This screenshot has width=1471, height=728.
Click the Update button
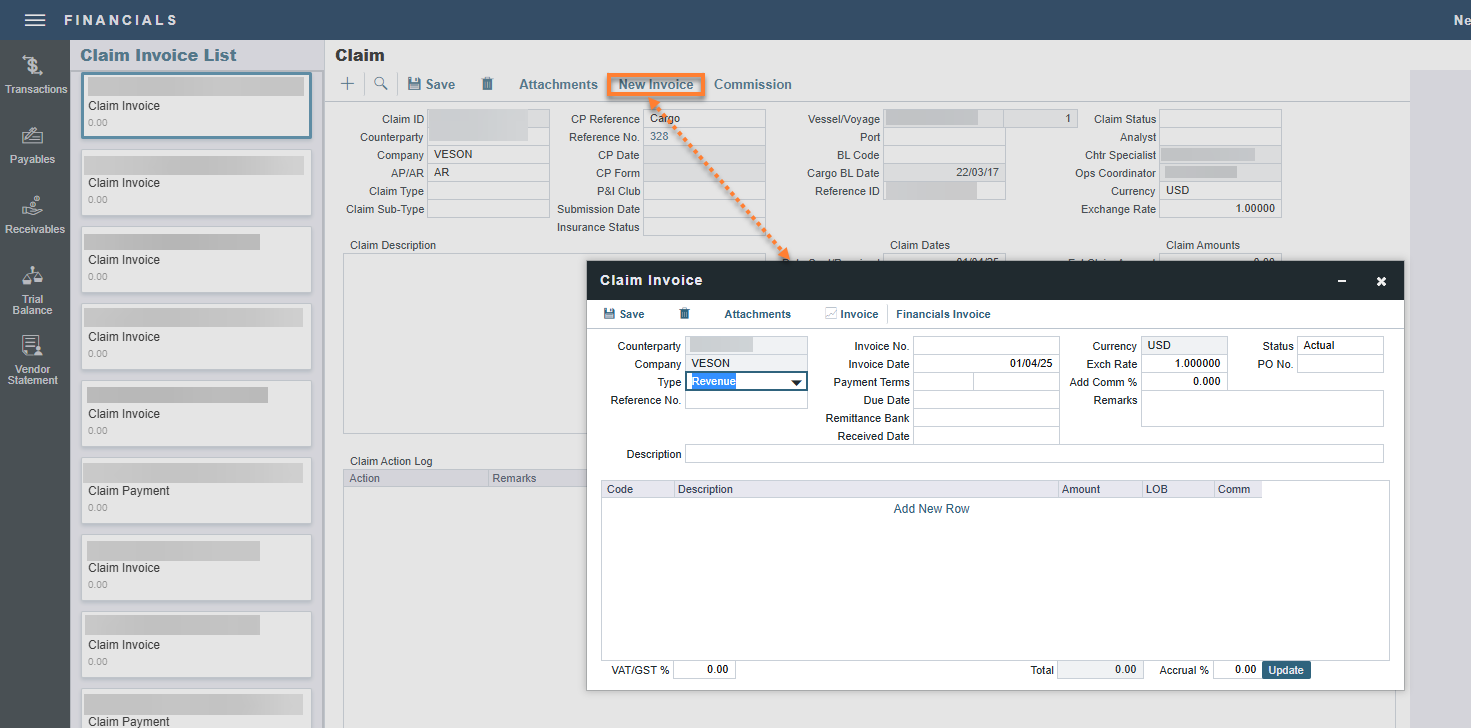1286,670
